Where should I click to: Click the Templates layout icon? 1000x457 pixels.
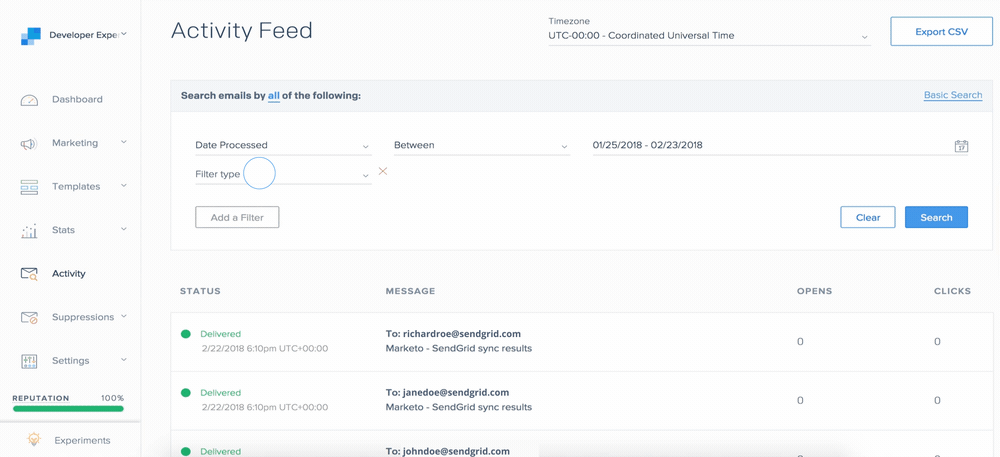coord(29,187)
